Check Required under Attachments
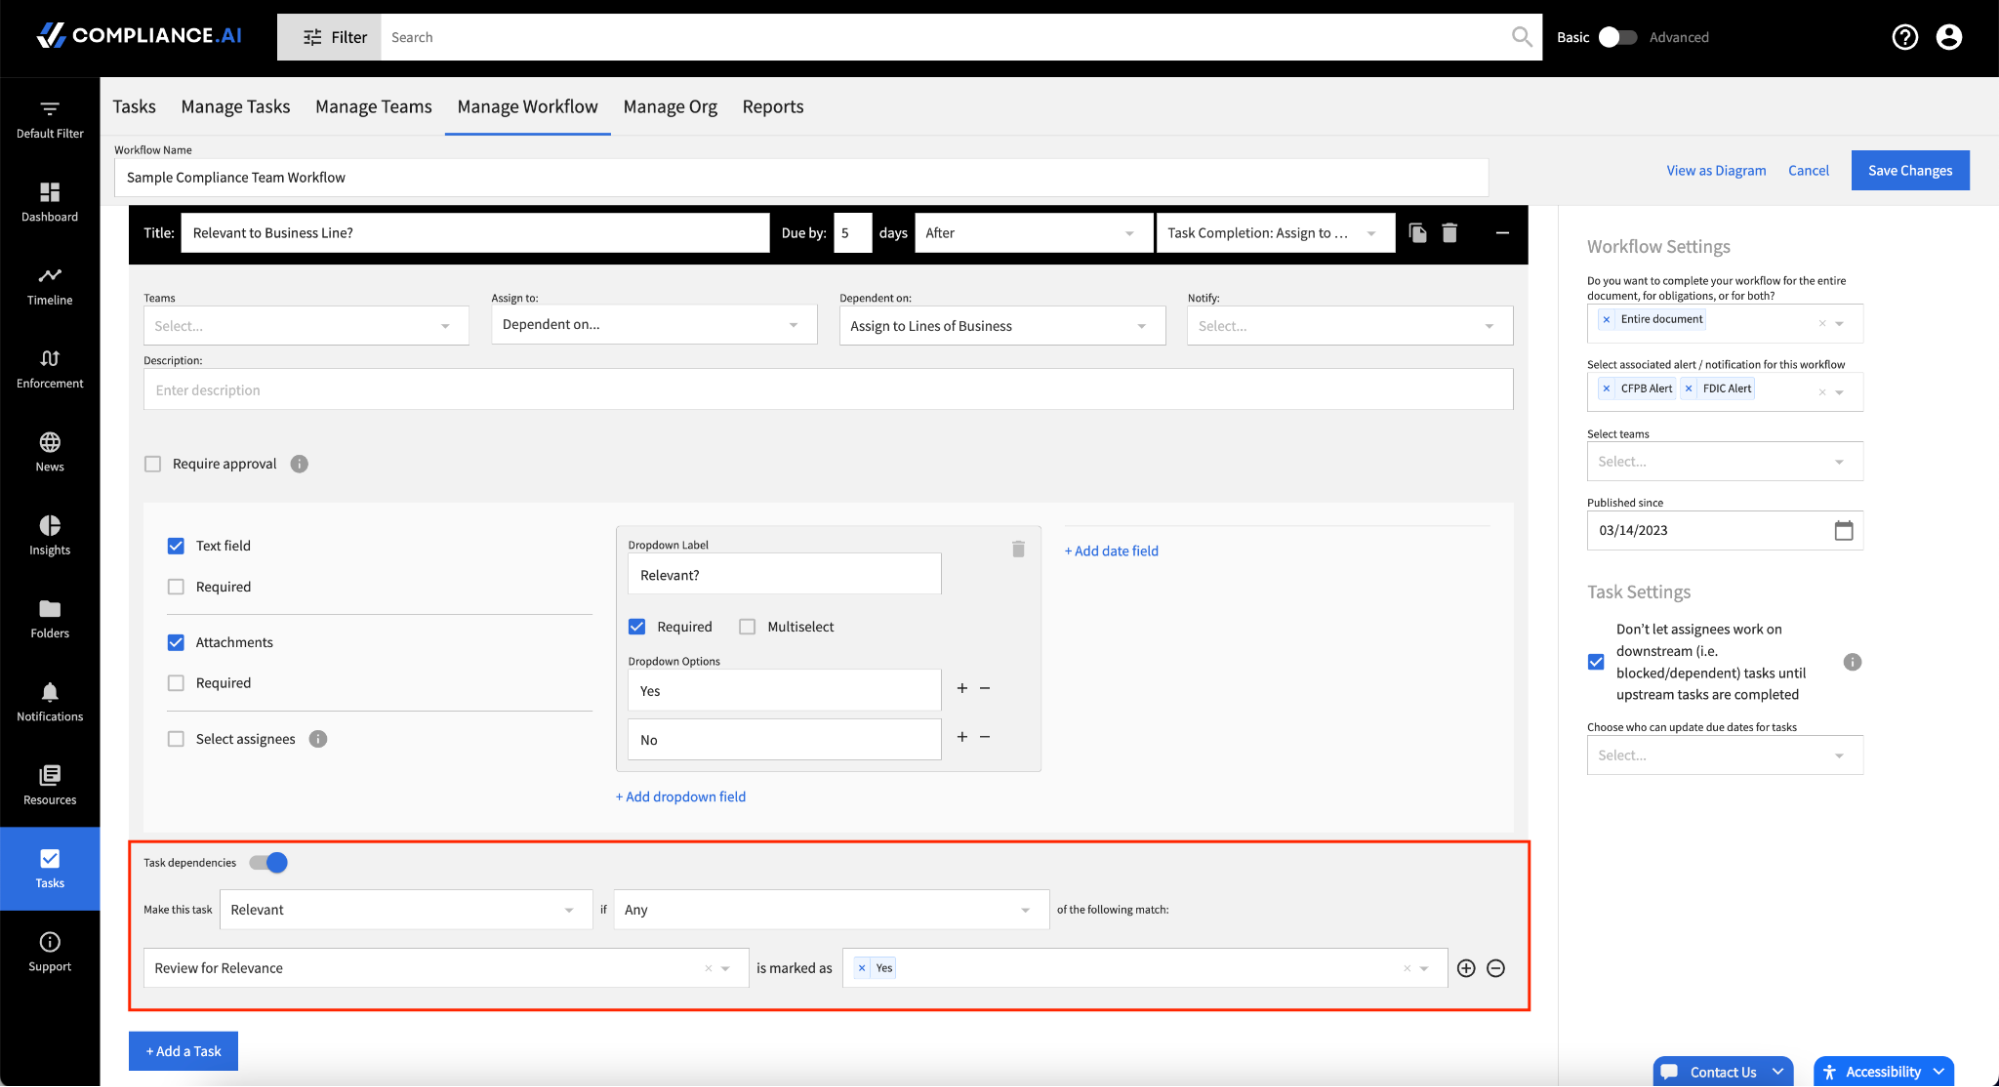The image size is (1999, 1087). pyautogui.click(x=176, y=683)
